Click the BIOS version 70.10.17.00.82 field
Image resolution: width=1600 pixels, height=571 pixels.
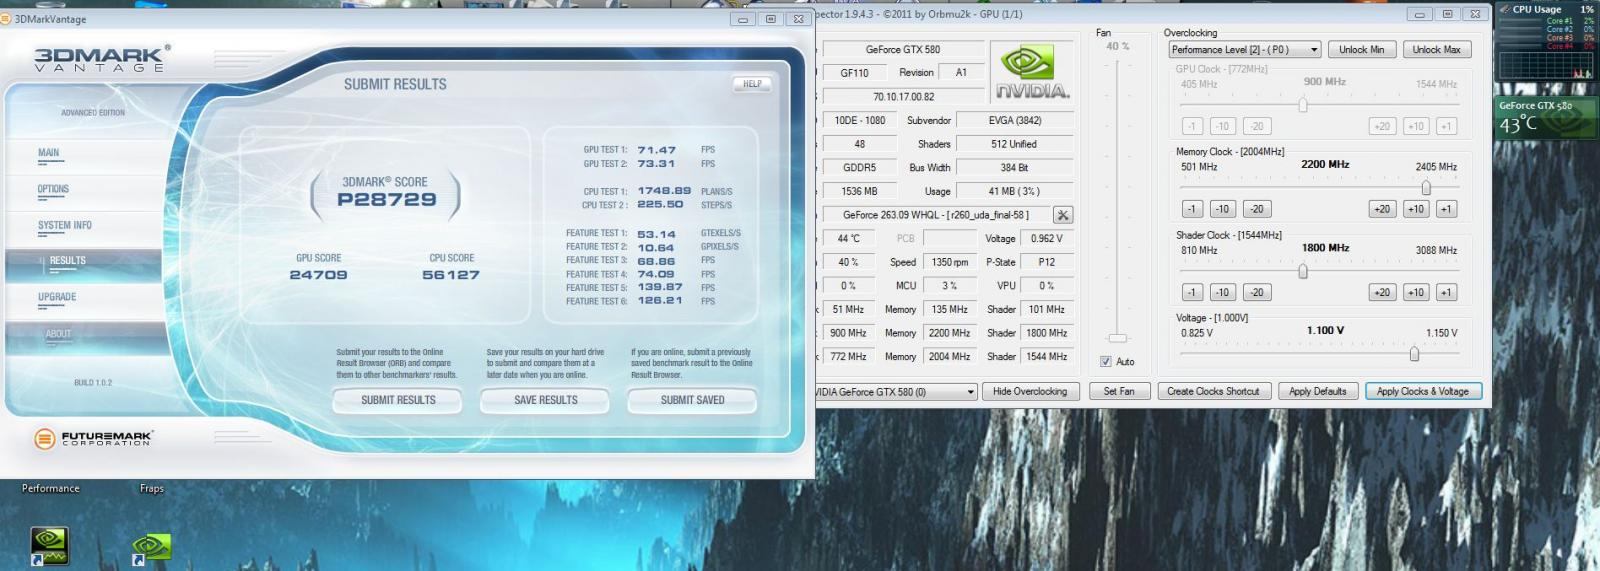point(902,97)
